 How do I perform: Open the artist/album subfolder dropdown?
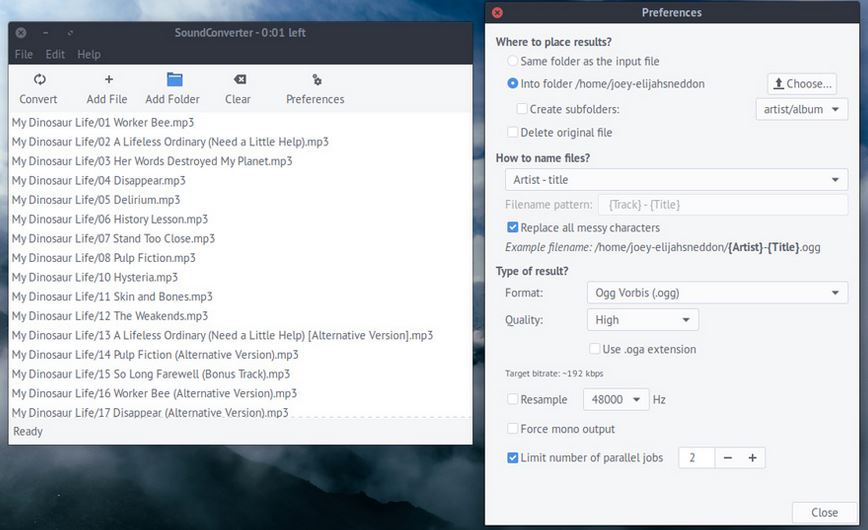point(801,109)
